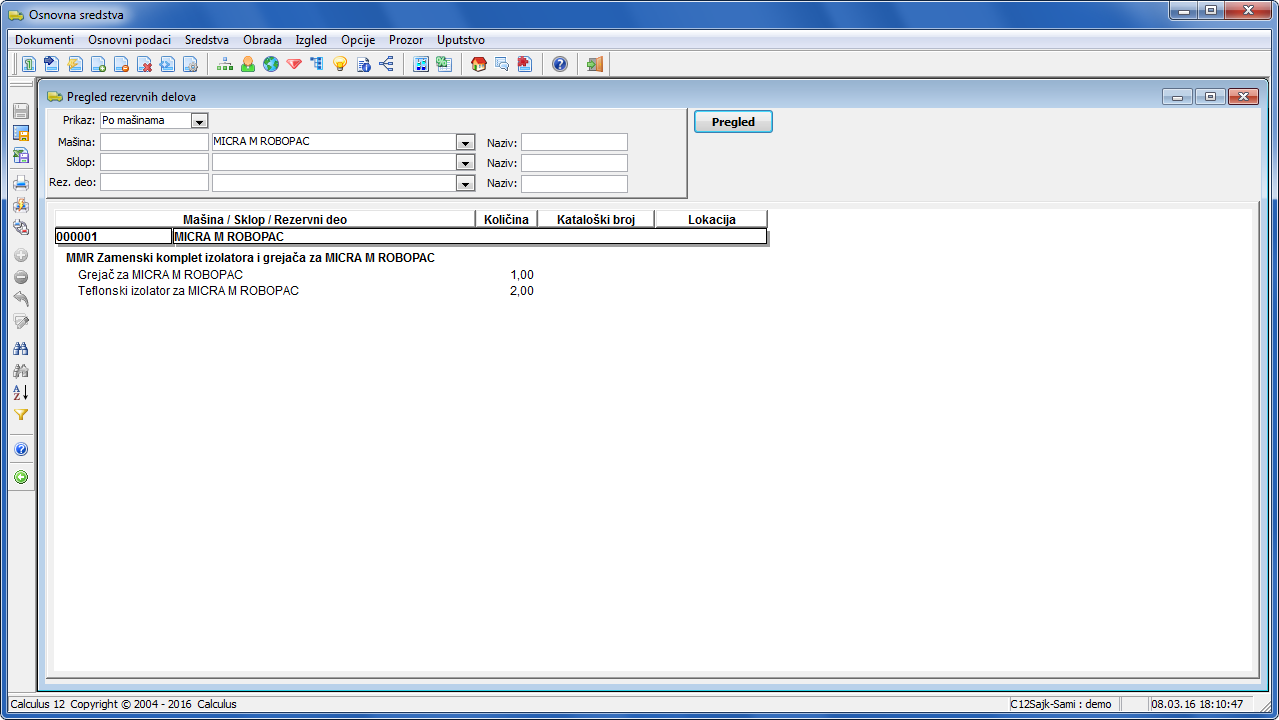Click the green person icon in toolbar

pyautogui.click(x=248, y=65)
